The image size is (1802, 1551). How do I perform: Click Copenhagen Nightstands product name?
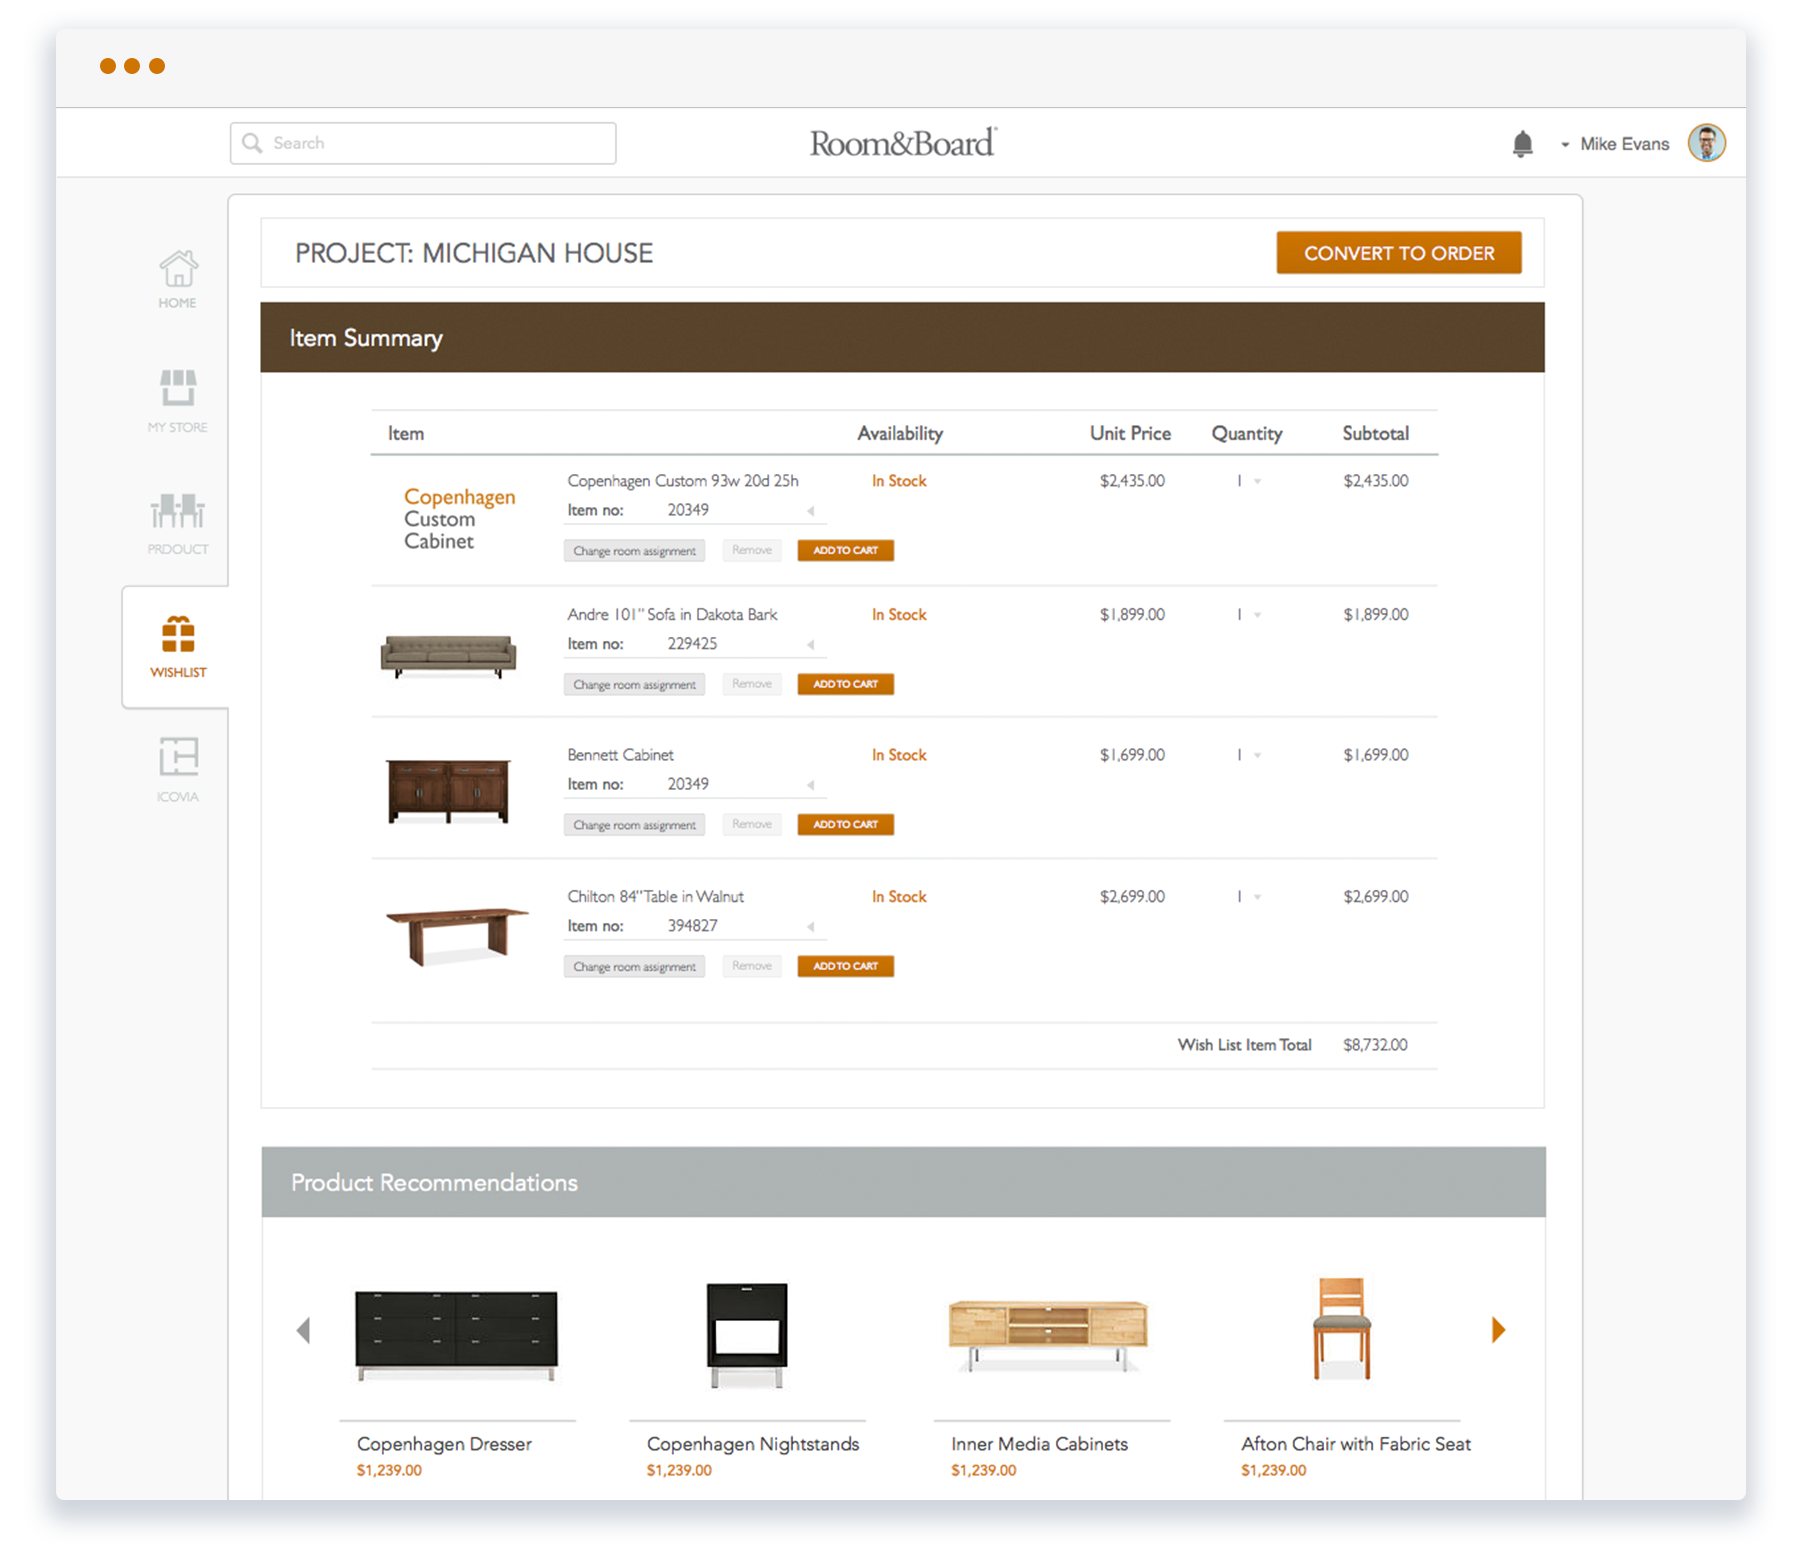coord(753,1444)
